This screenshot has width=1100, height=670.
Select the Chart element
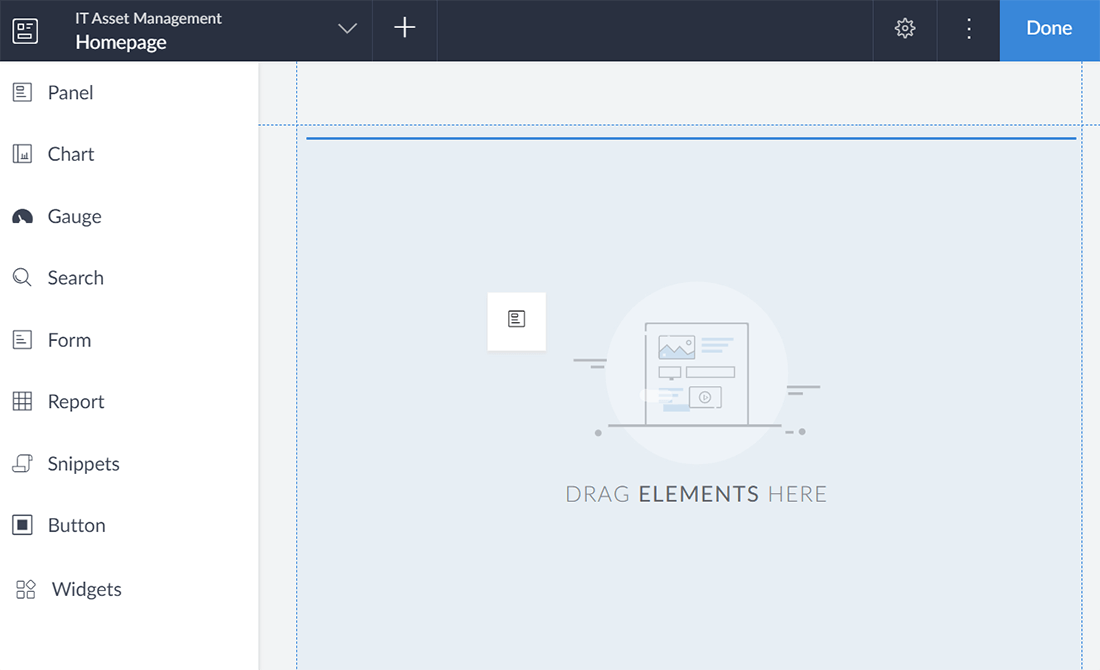click(x=70, y=153)
